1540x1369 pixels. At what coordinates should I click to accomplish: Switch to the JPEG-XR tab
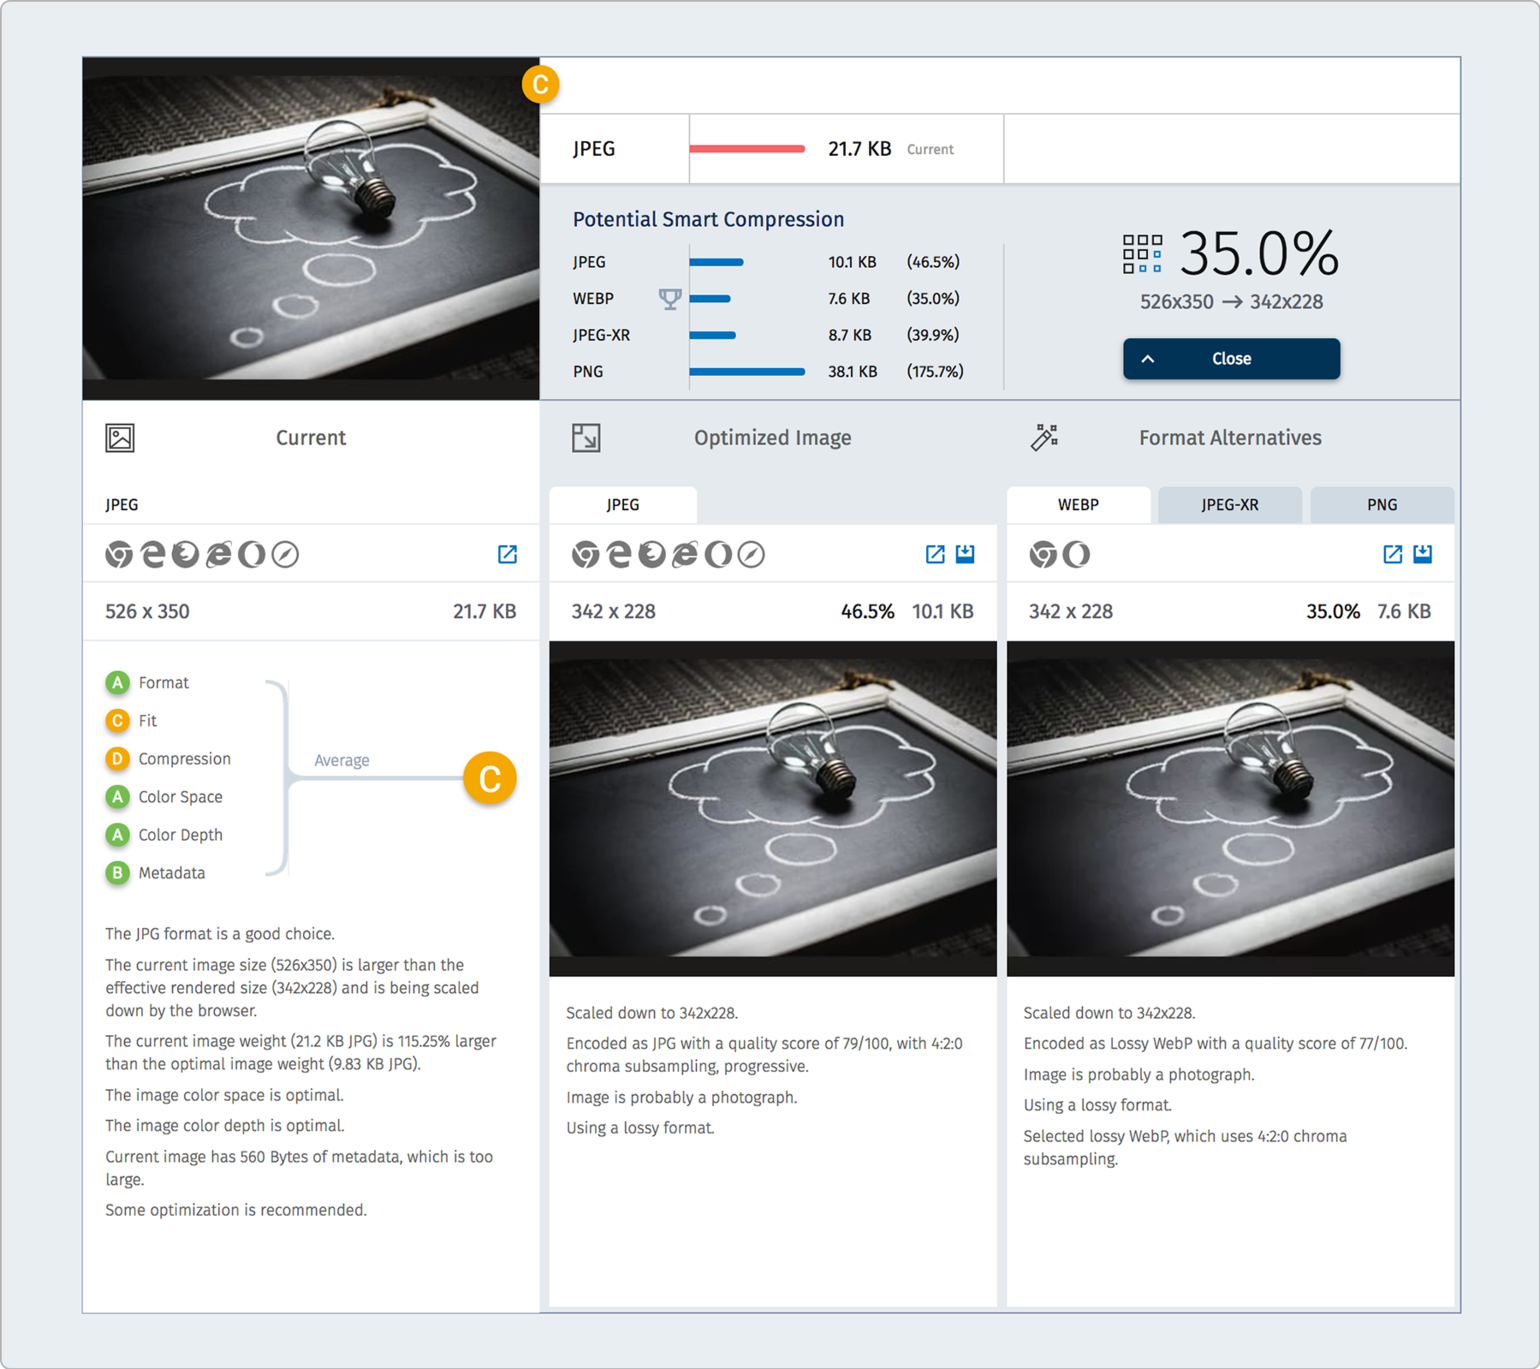(1230, 505)
